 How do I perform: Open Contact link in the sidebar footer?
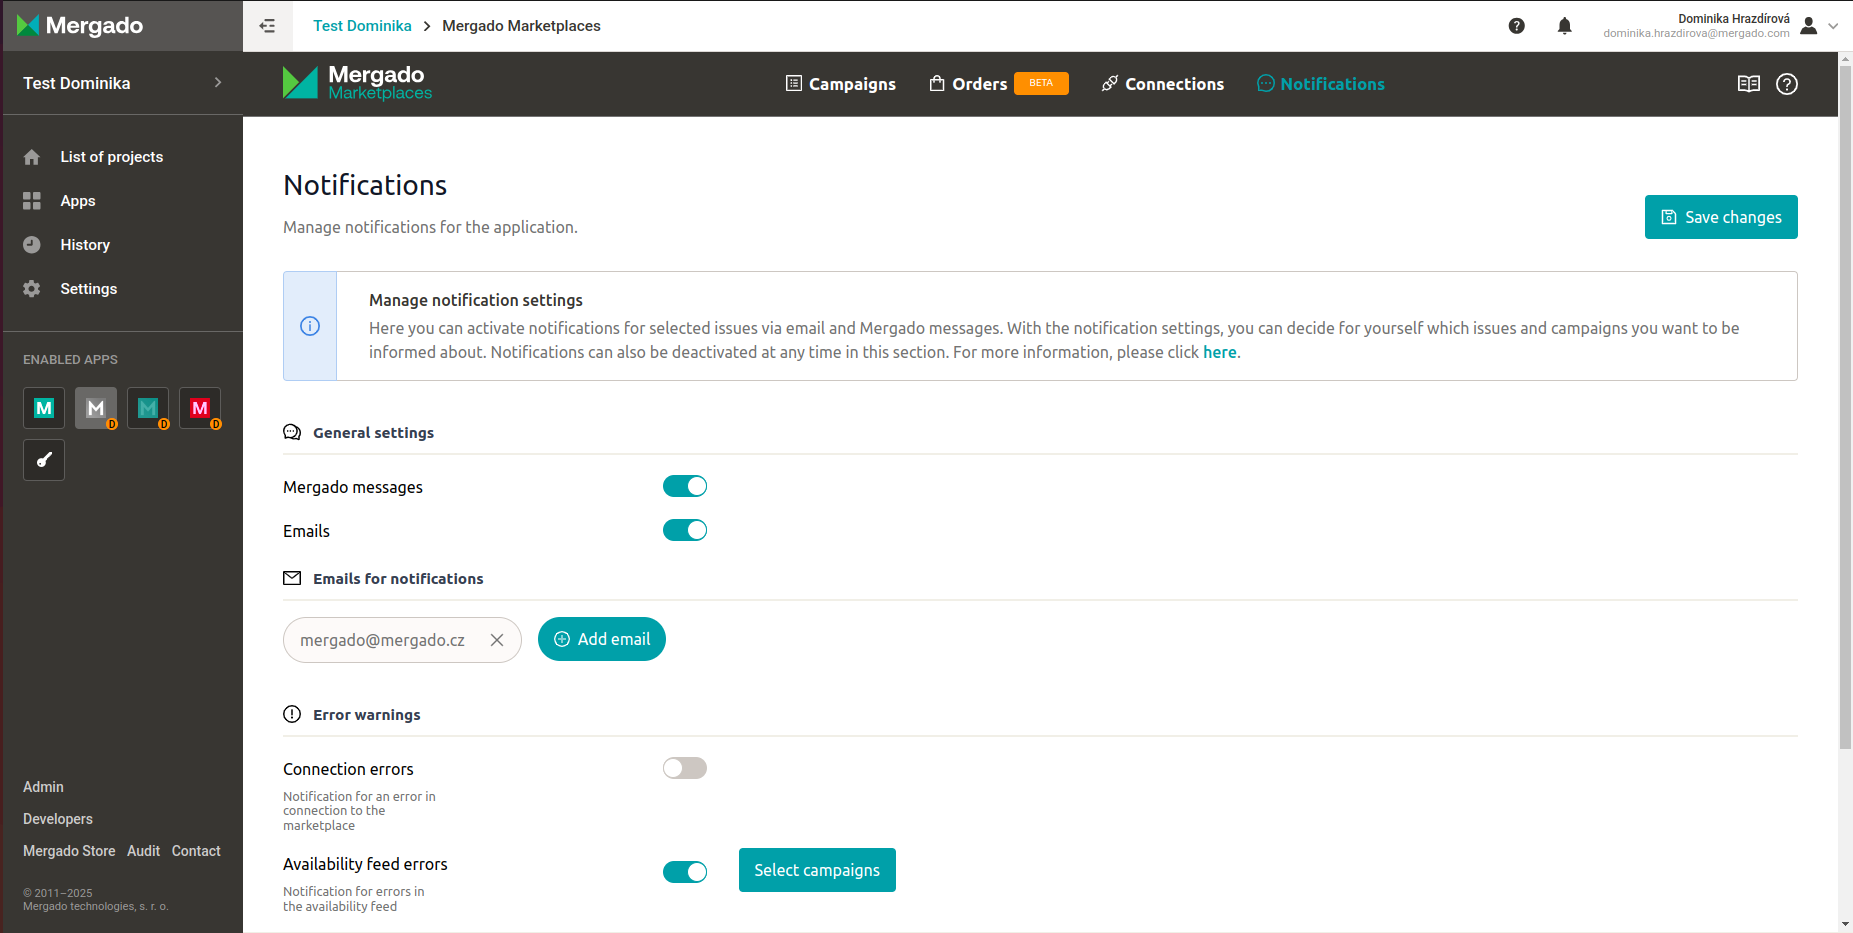click(196, 851)
